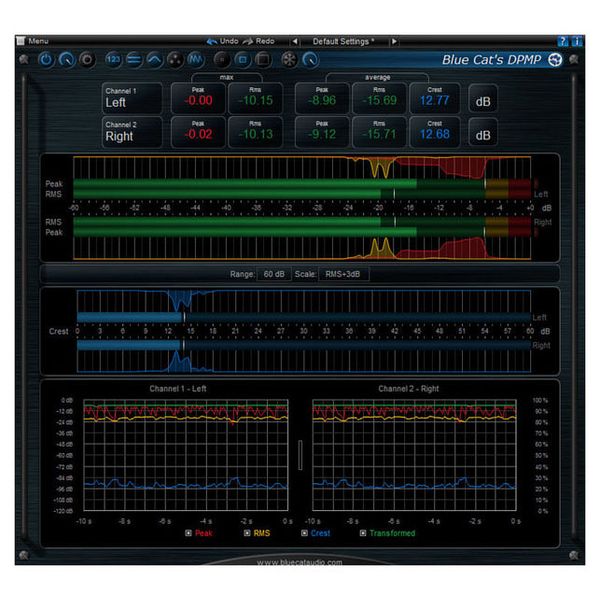Open the Menu icon at top left
The height and width of the screenshot is (600, 600).
(21, 41)
